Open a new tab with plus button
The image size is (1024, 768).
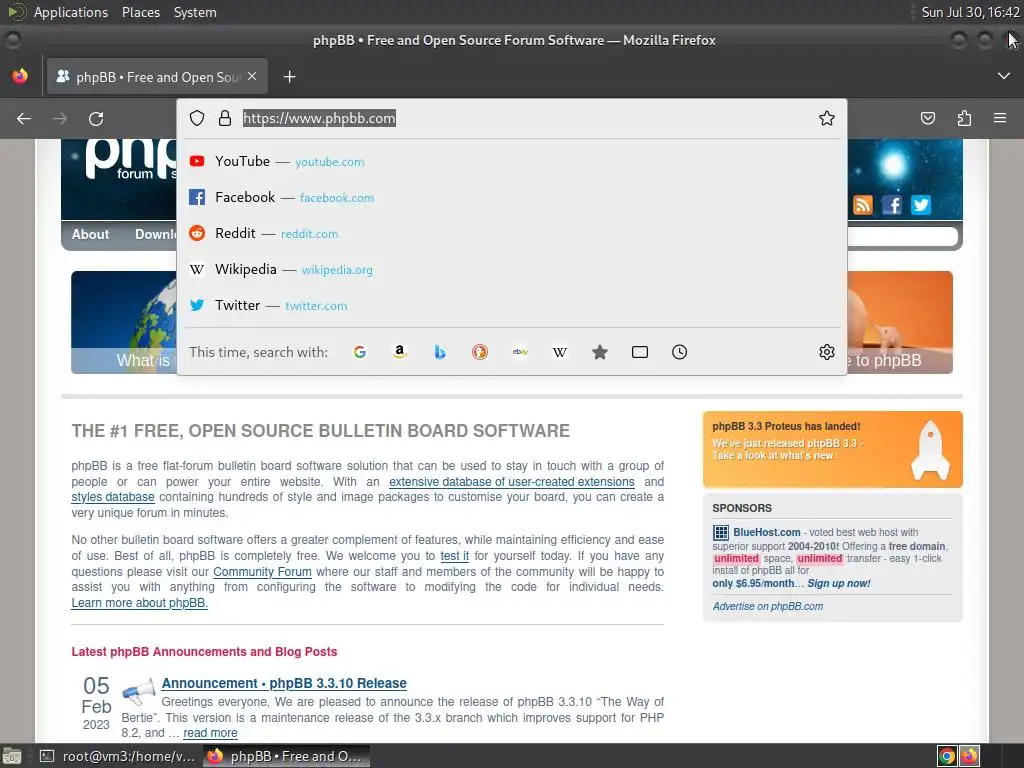pos(289,77)
